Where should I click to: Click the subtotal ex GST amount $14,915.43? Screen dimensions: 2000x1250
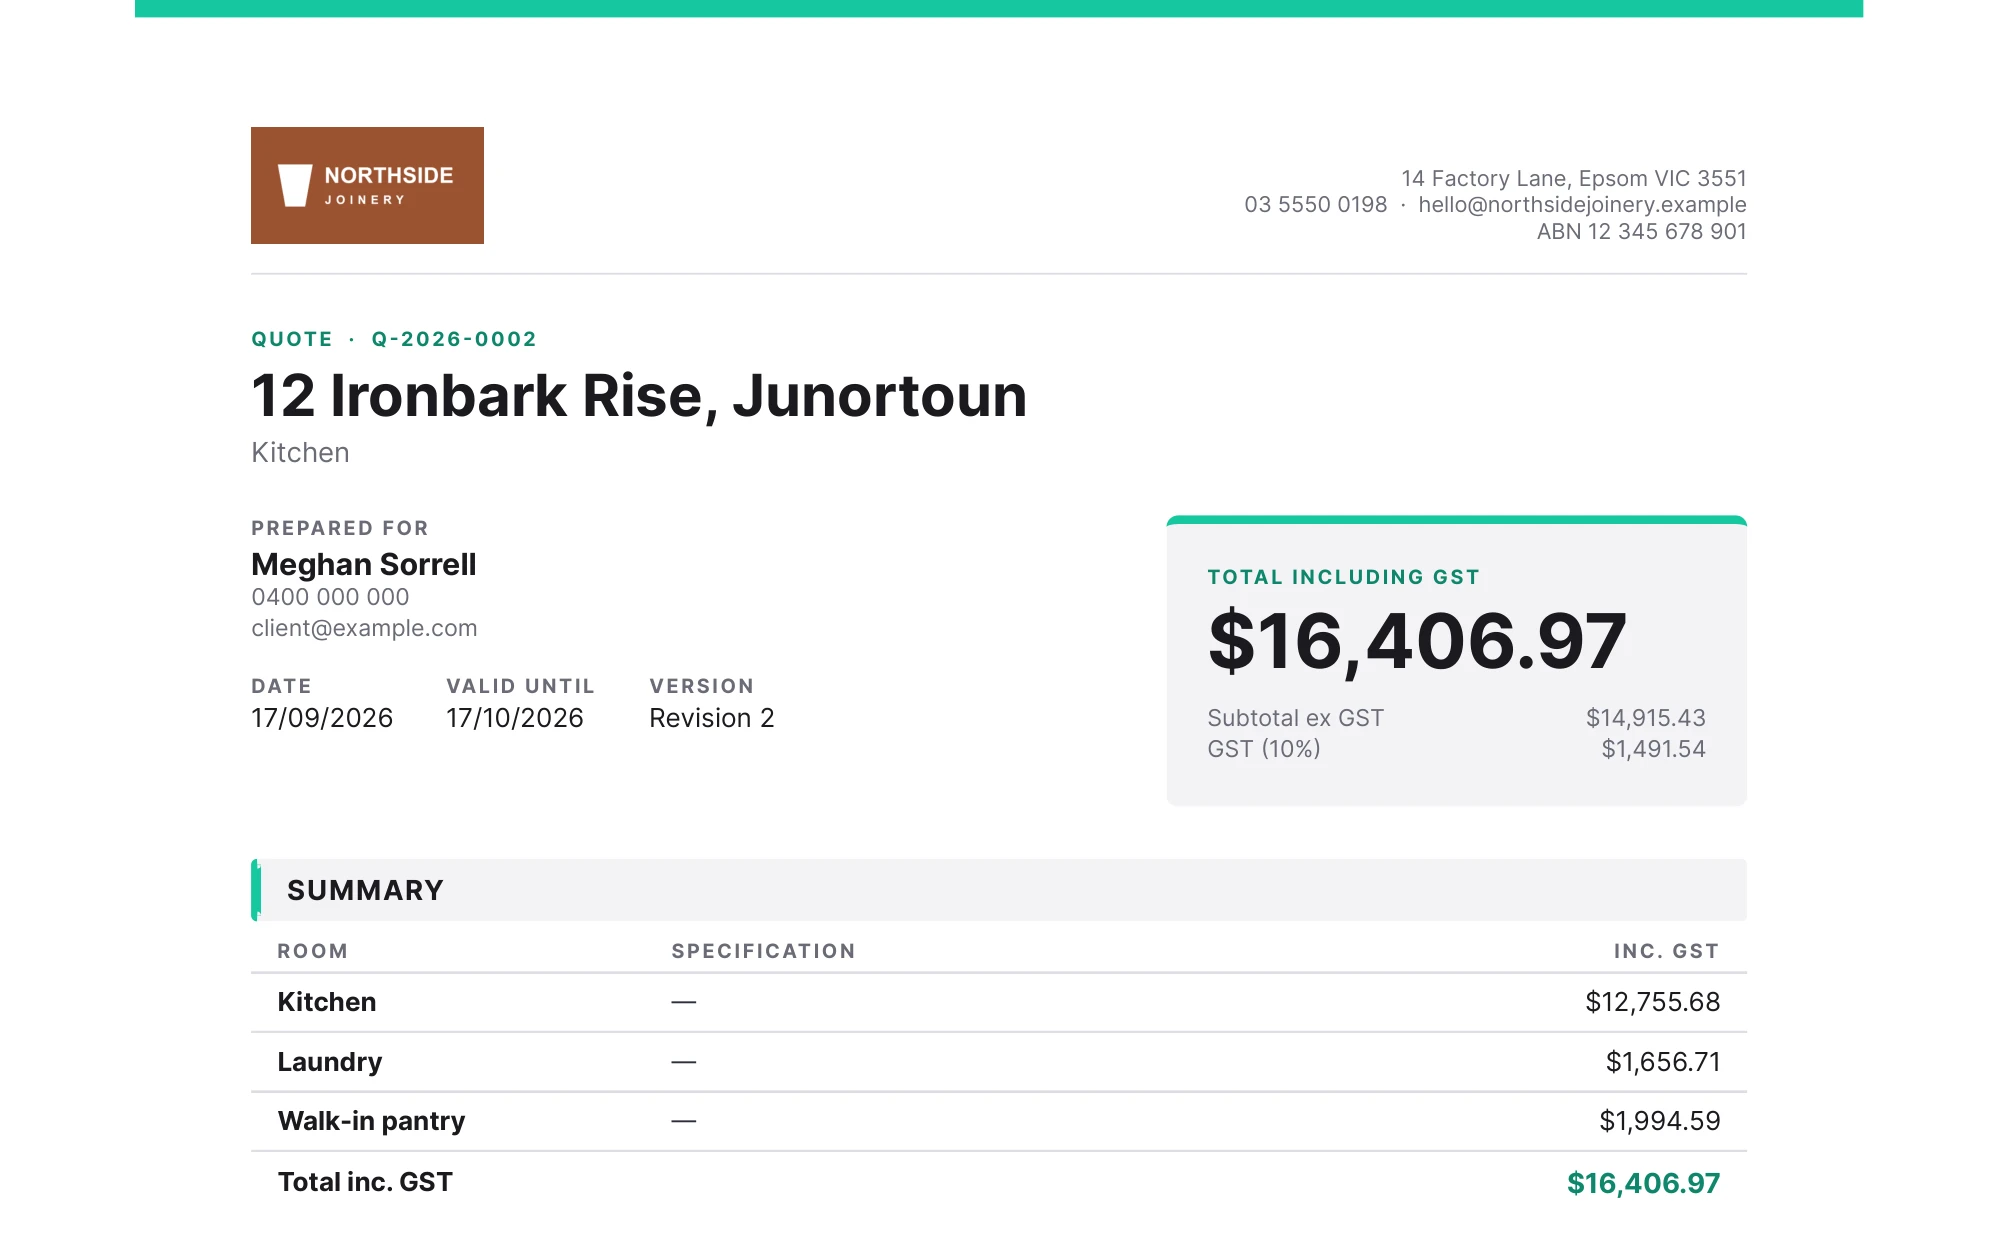click(1646, 718)
